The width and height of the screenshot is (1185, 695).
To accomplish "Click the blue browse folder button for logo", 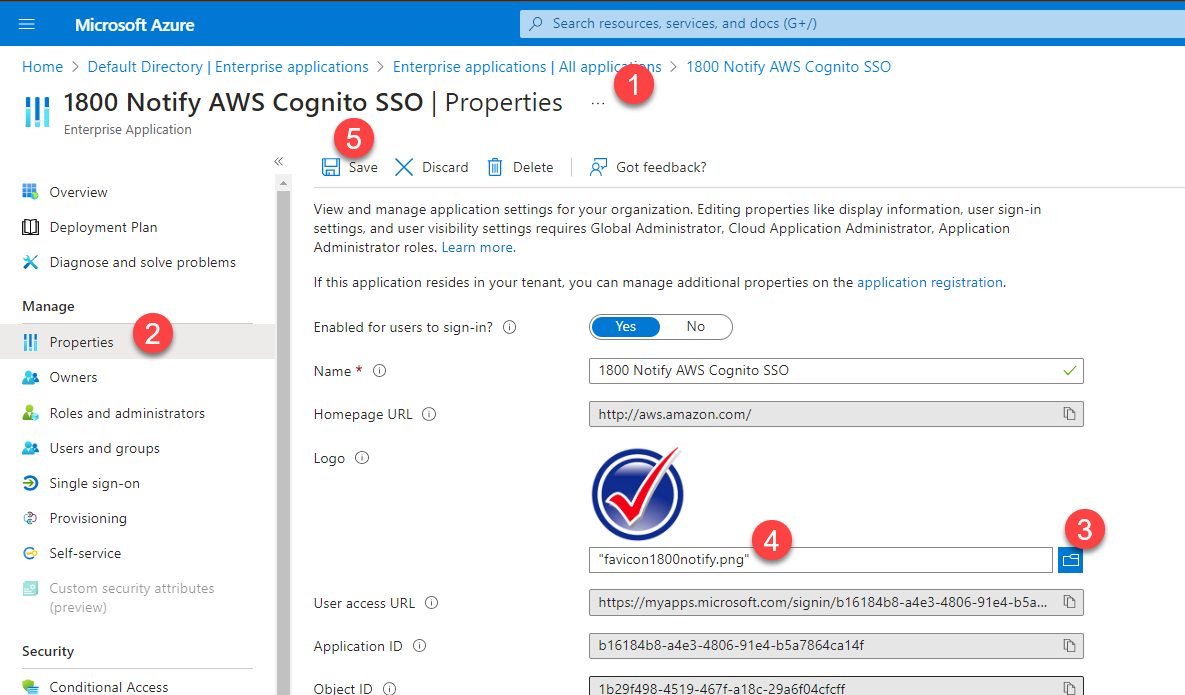I will pyautogui.click(x=1070, y=560).
